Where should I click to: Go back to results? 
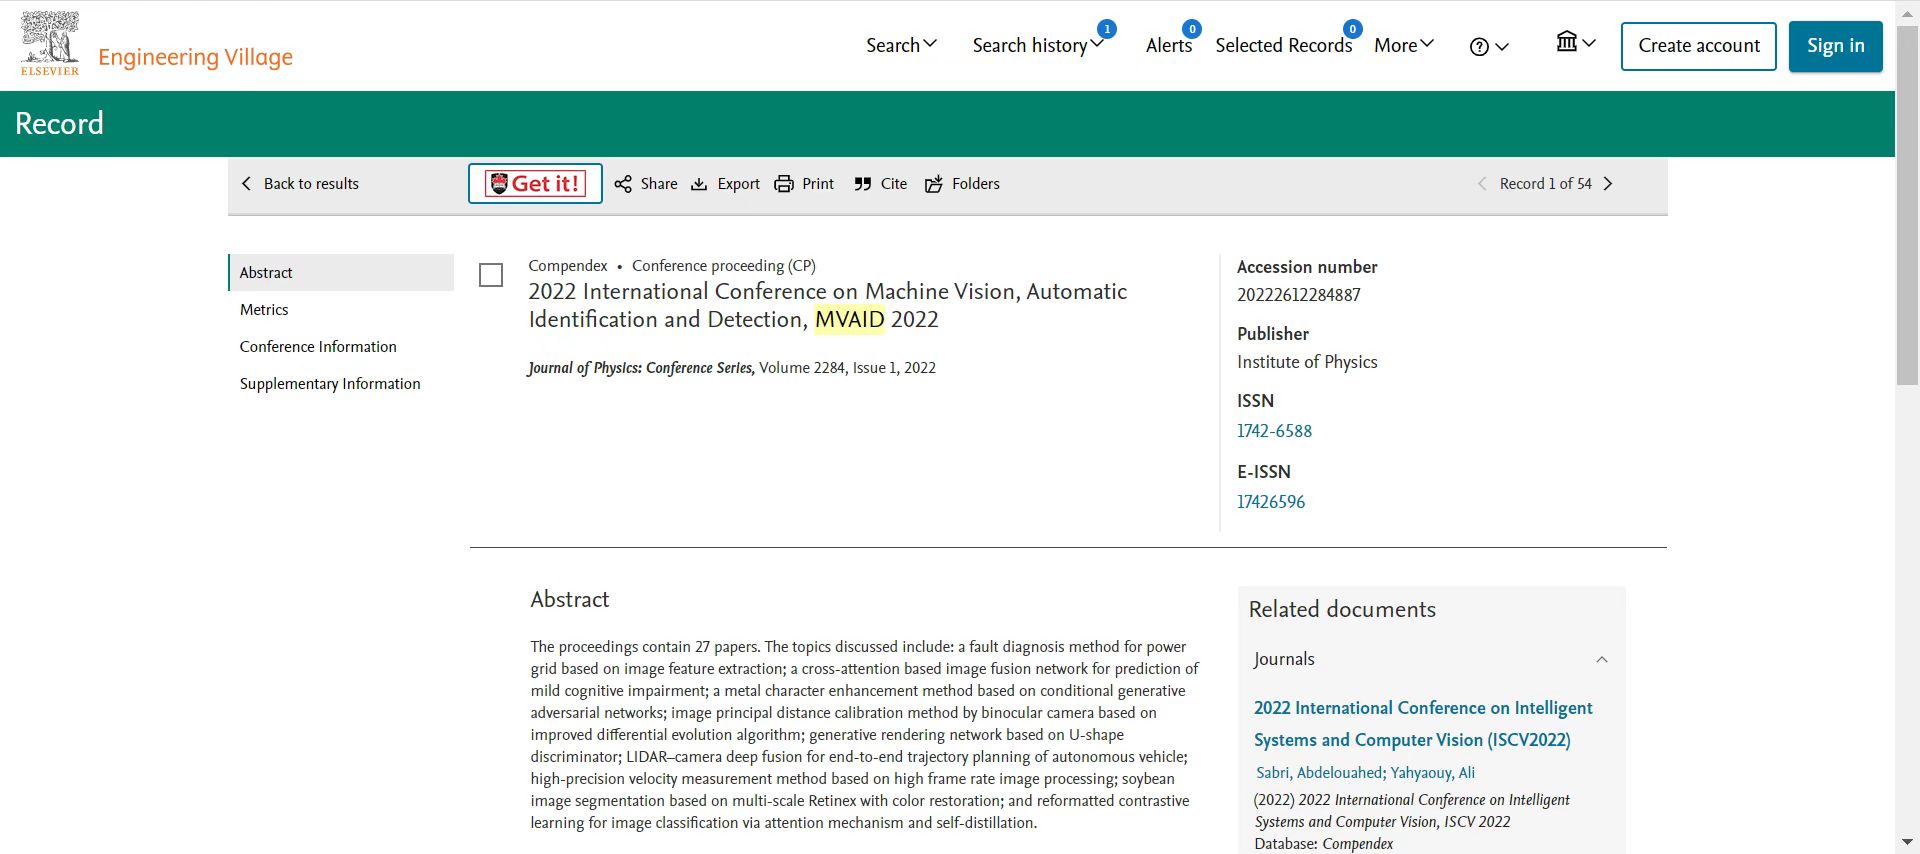299,184
